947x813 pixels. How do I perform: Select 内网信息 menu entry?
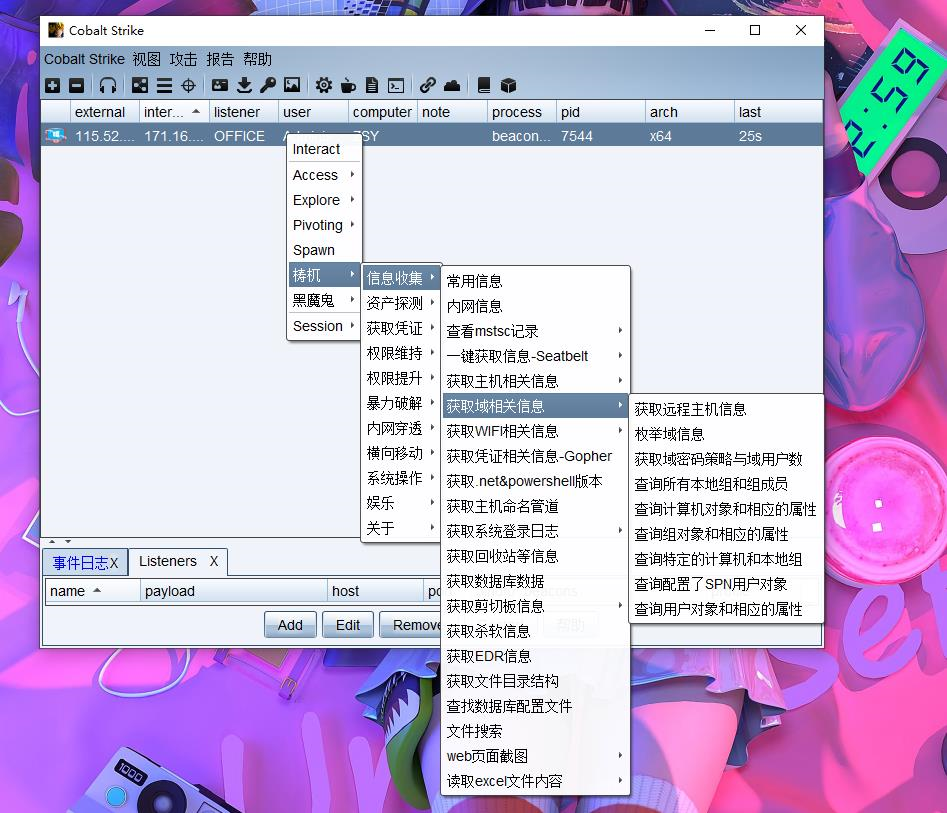tap(535, 306)
